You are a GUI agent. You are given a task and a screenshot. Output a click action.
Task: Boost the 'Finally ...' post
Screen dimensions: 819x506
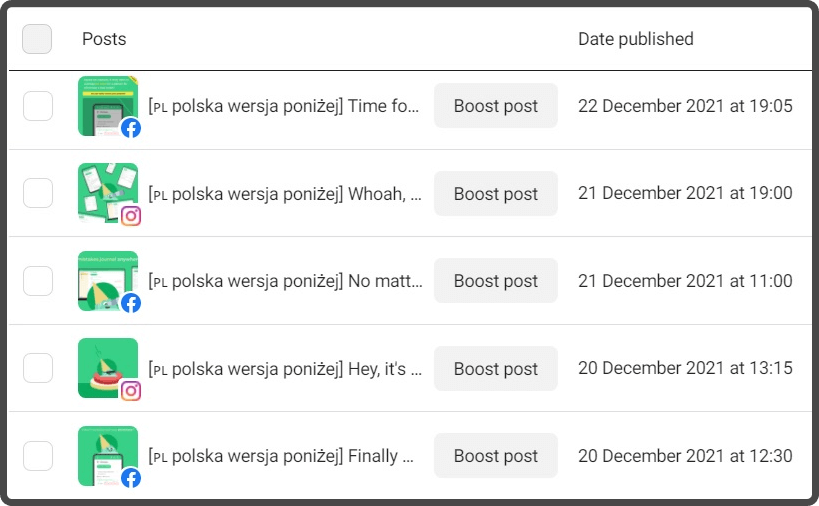point(496,456)
